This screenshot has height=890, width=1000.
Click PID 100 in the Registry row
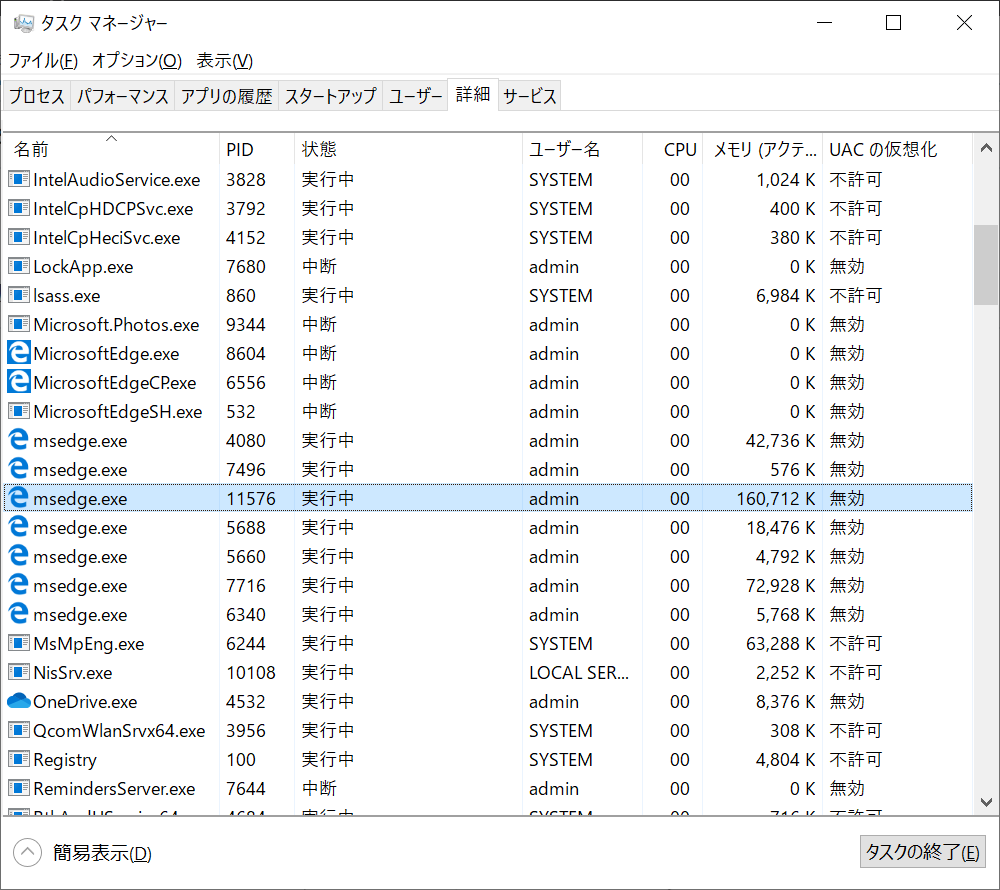point(240,760)
